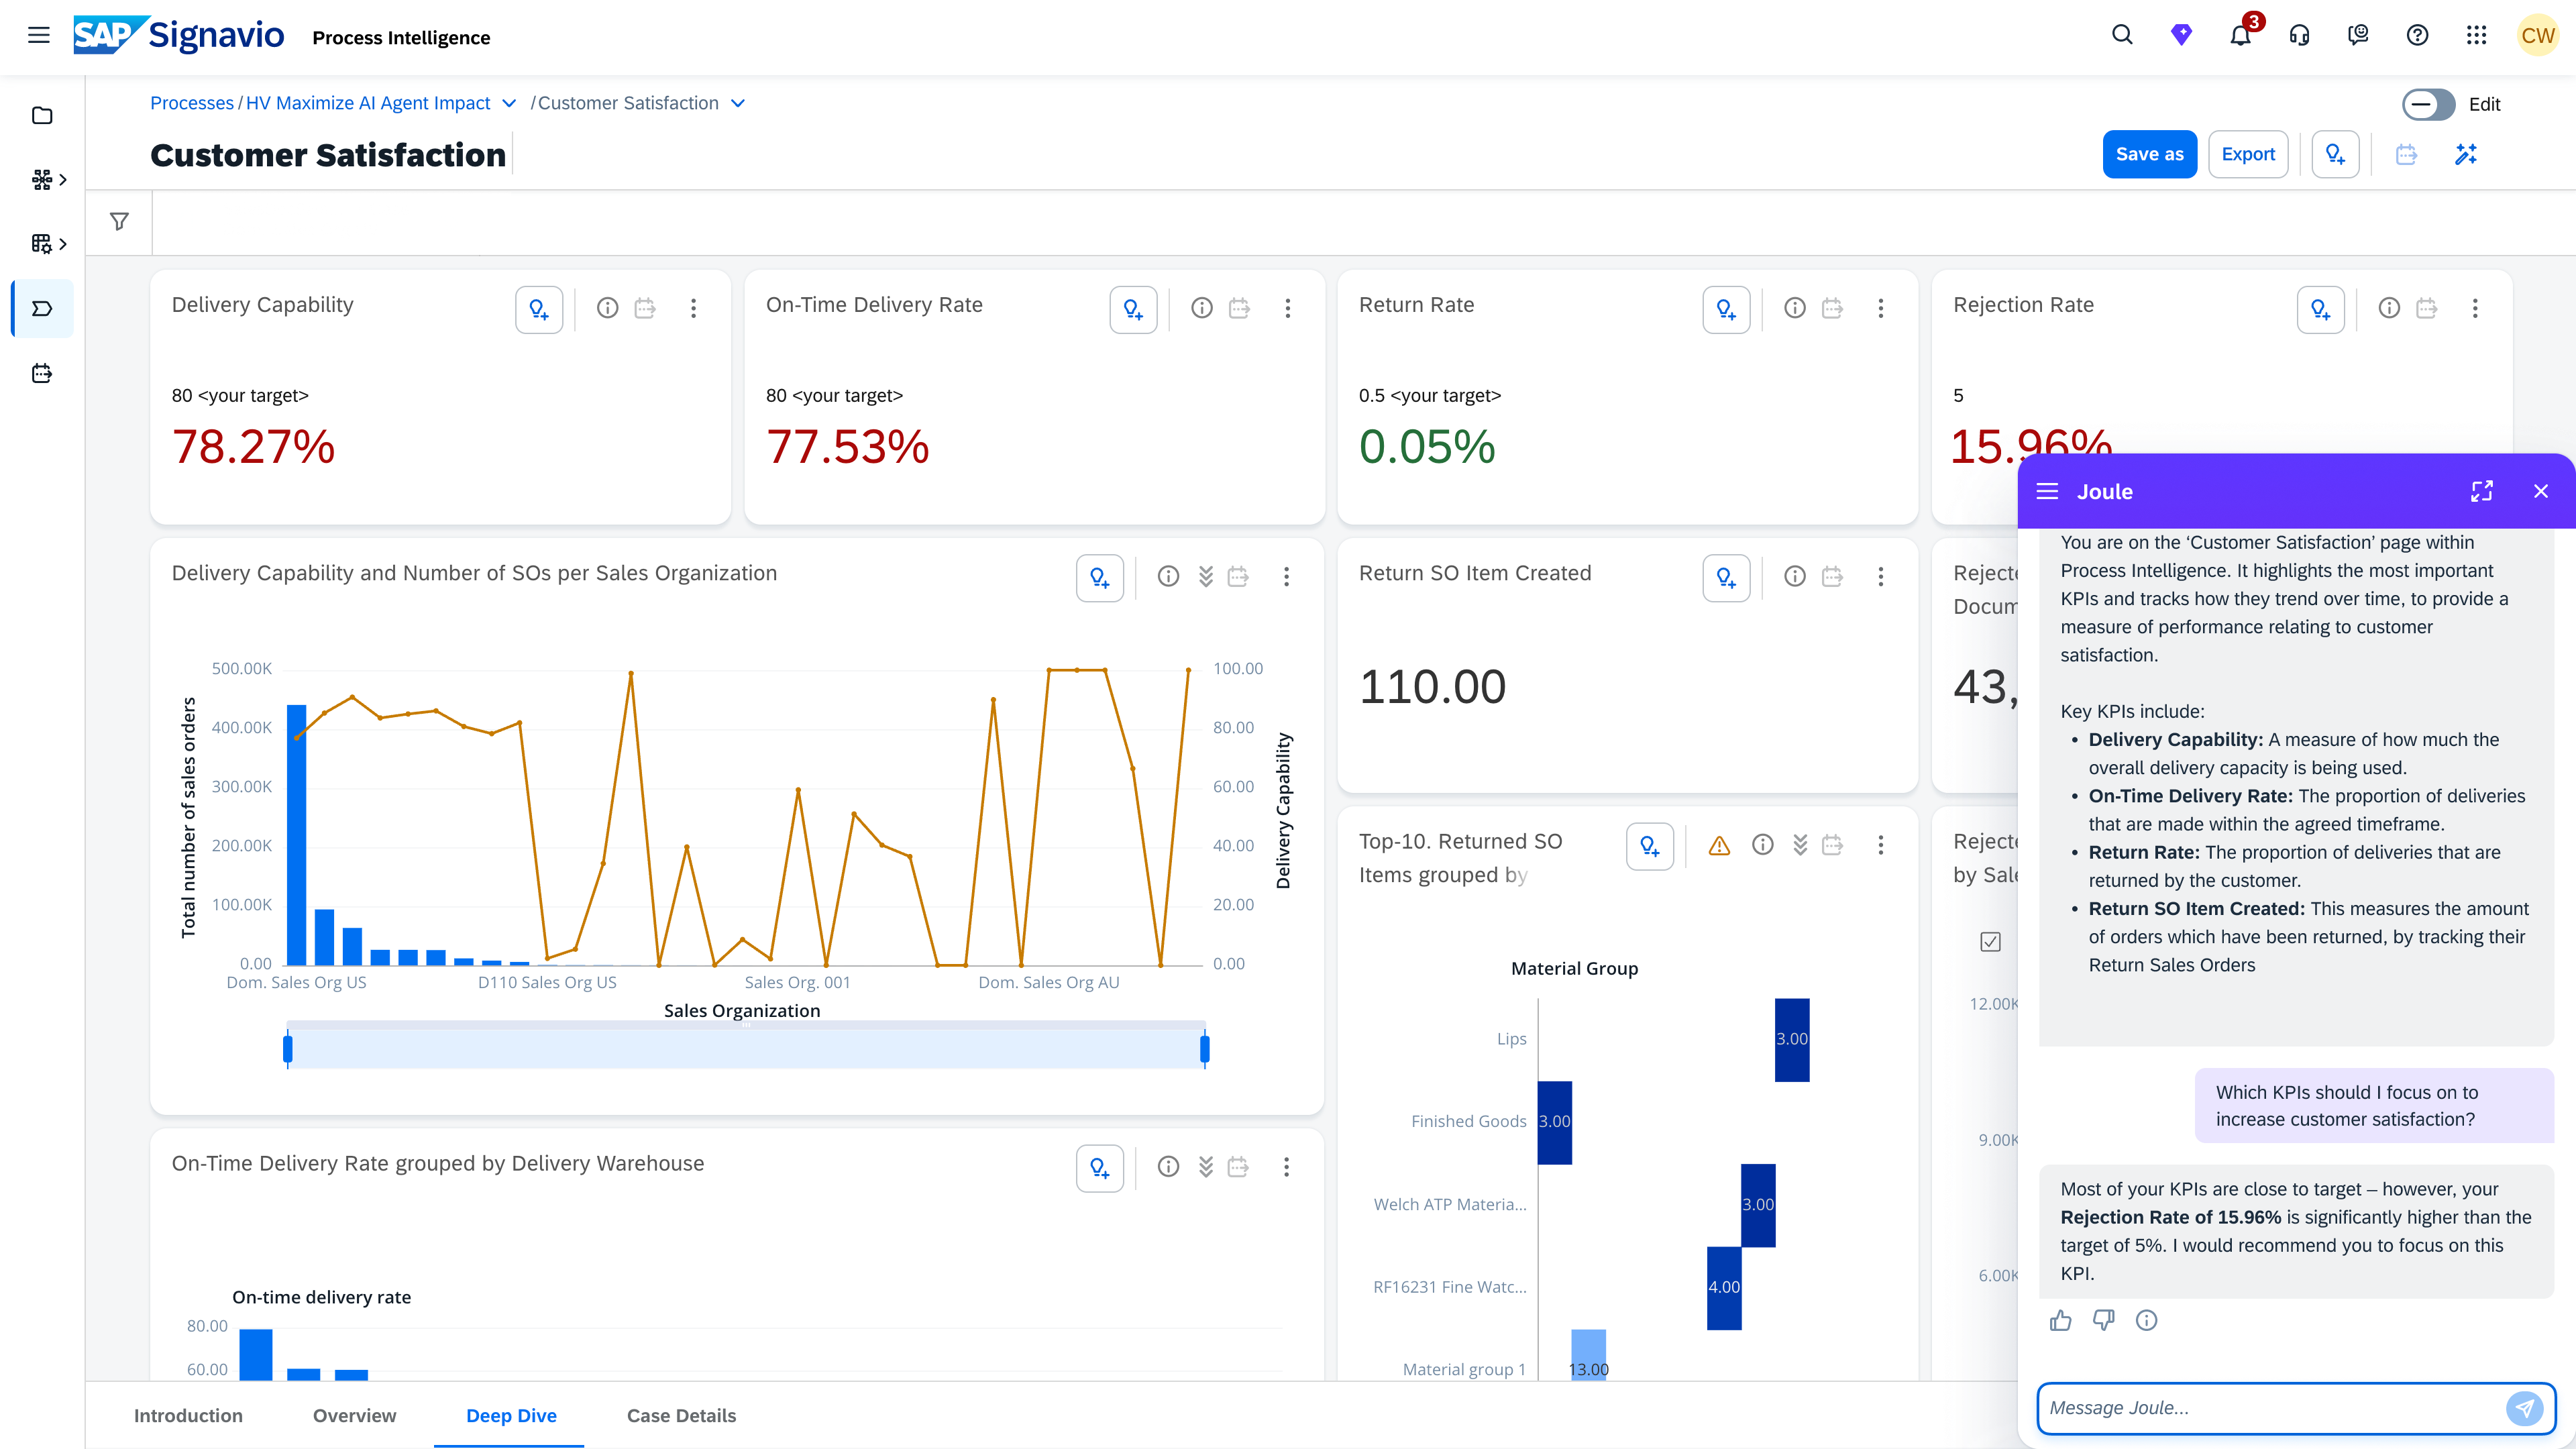Expand Joule panel to fullscreen

(x=2481, y=491)
